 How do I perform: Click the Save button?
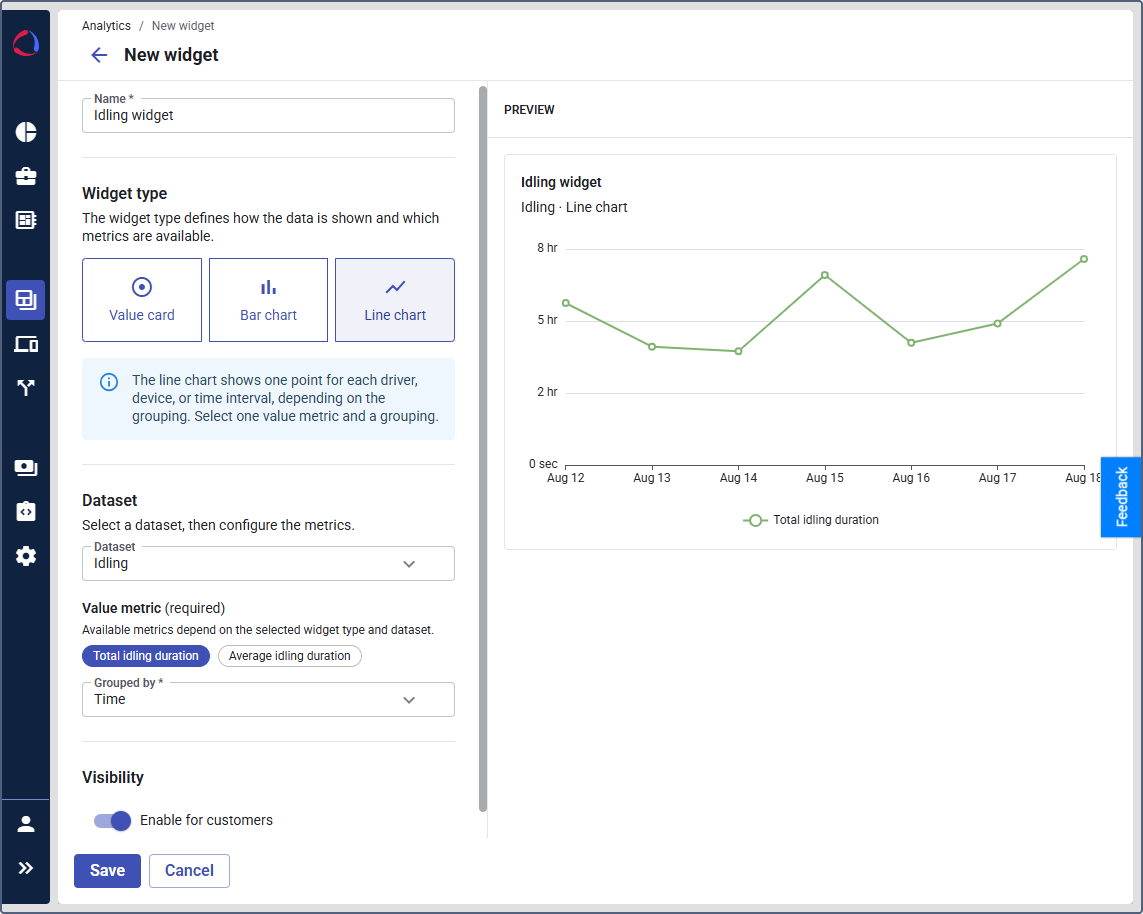[107, 871]
